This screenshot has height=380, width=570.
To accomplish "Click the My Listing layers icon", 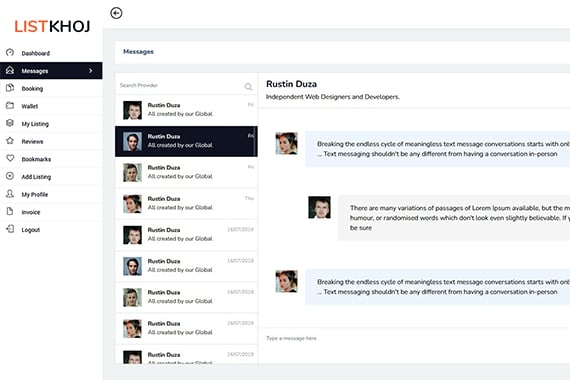I will coord(10,123).
